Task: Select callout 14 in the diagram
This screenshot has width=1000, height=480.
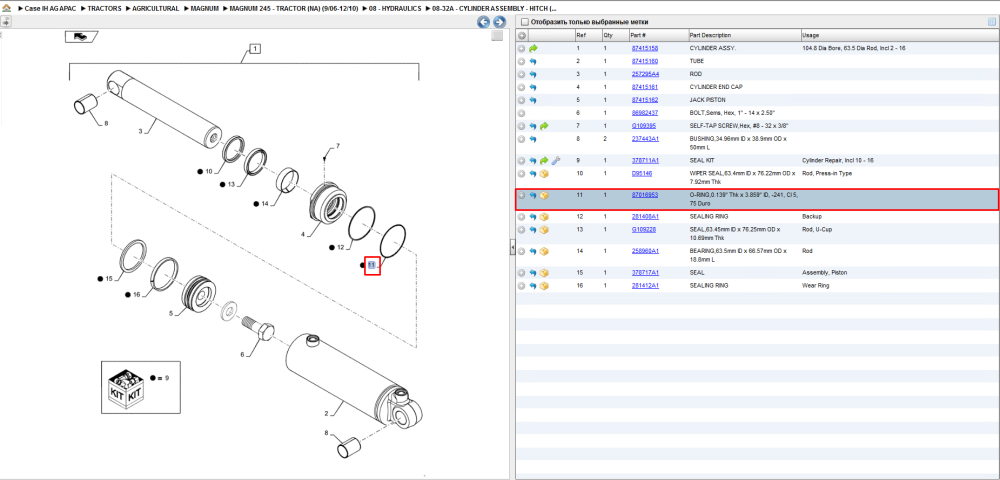Action: tap(264, 204)
